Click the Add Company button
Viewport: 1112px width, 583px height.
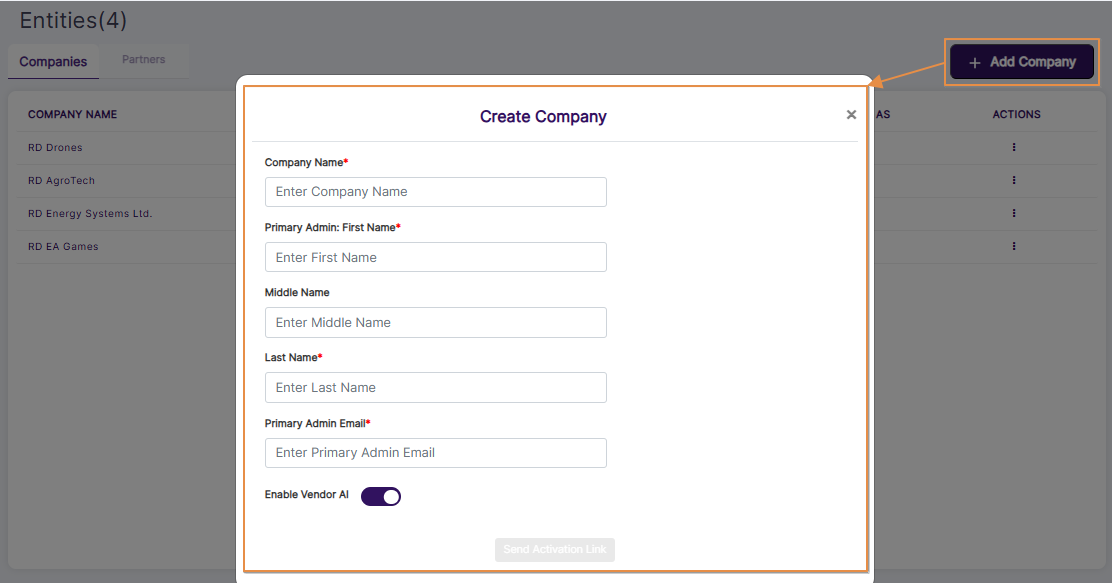[1021, 61]
